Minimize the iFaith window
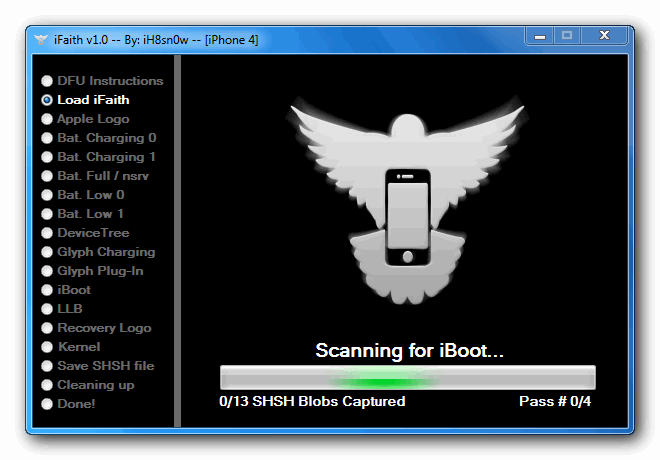Viewport: 660px width, 460px height. click(540, 36)
